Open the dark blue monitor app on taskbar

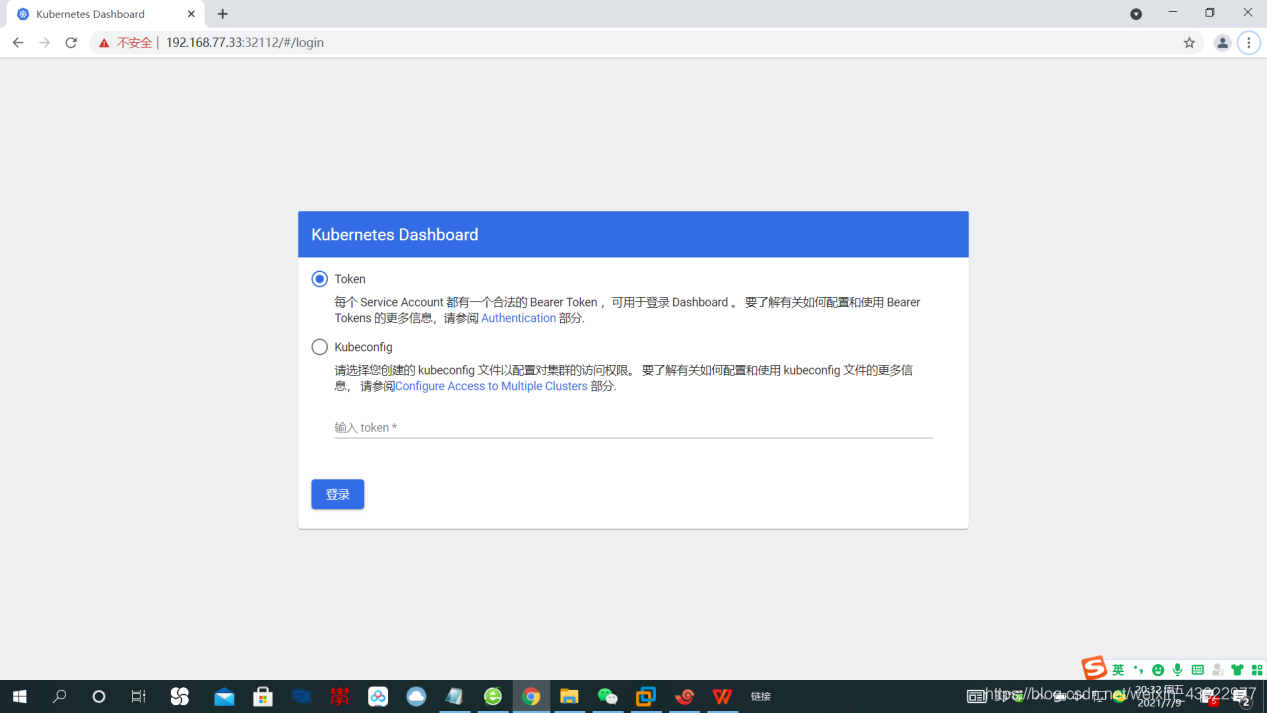tap(301, 696)
